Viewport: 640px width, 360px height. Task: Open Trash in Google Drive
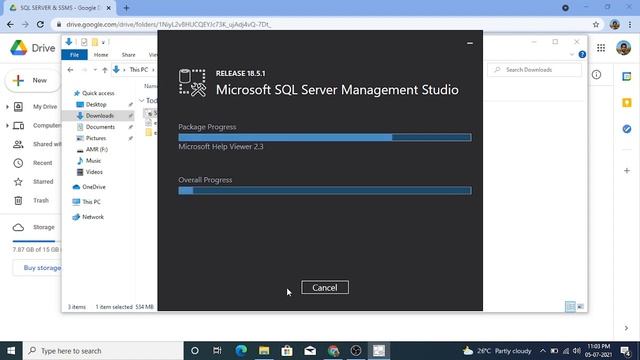(41, 200)
